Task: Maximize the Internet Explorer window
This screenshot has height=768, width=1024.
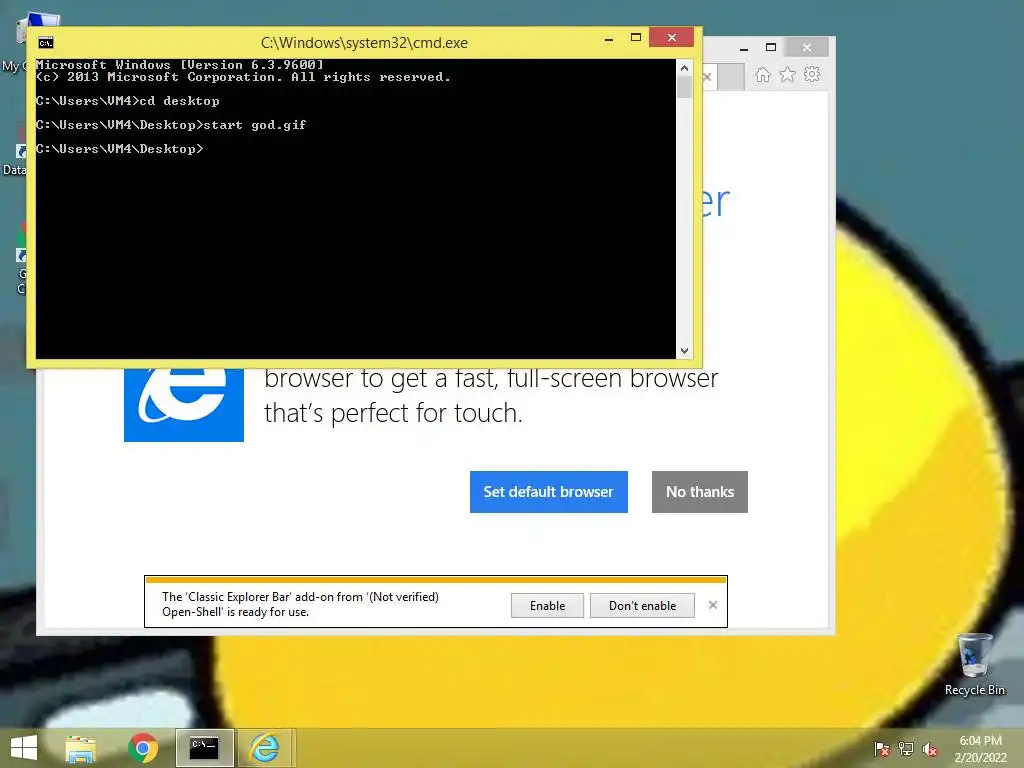Action: point(771,47)
